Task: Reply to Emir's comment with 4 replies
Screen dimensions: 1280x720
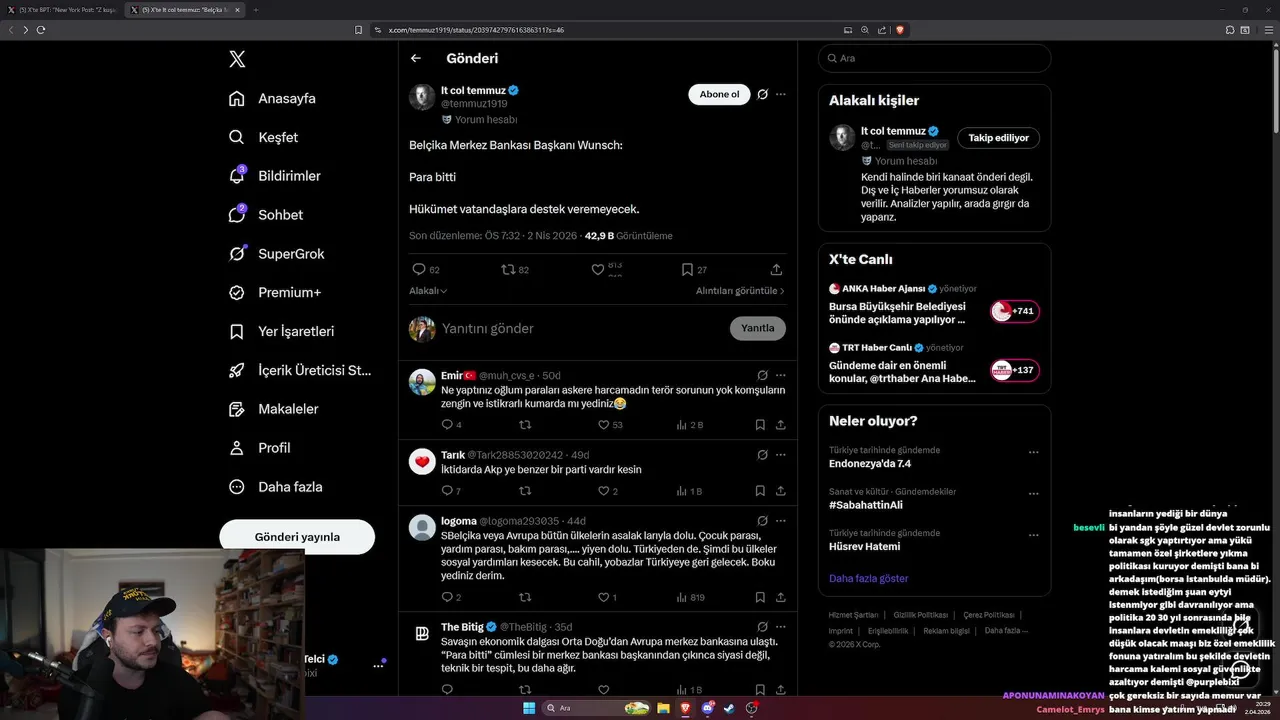Action: tap(447, 425)
